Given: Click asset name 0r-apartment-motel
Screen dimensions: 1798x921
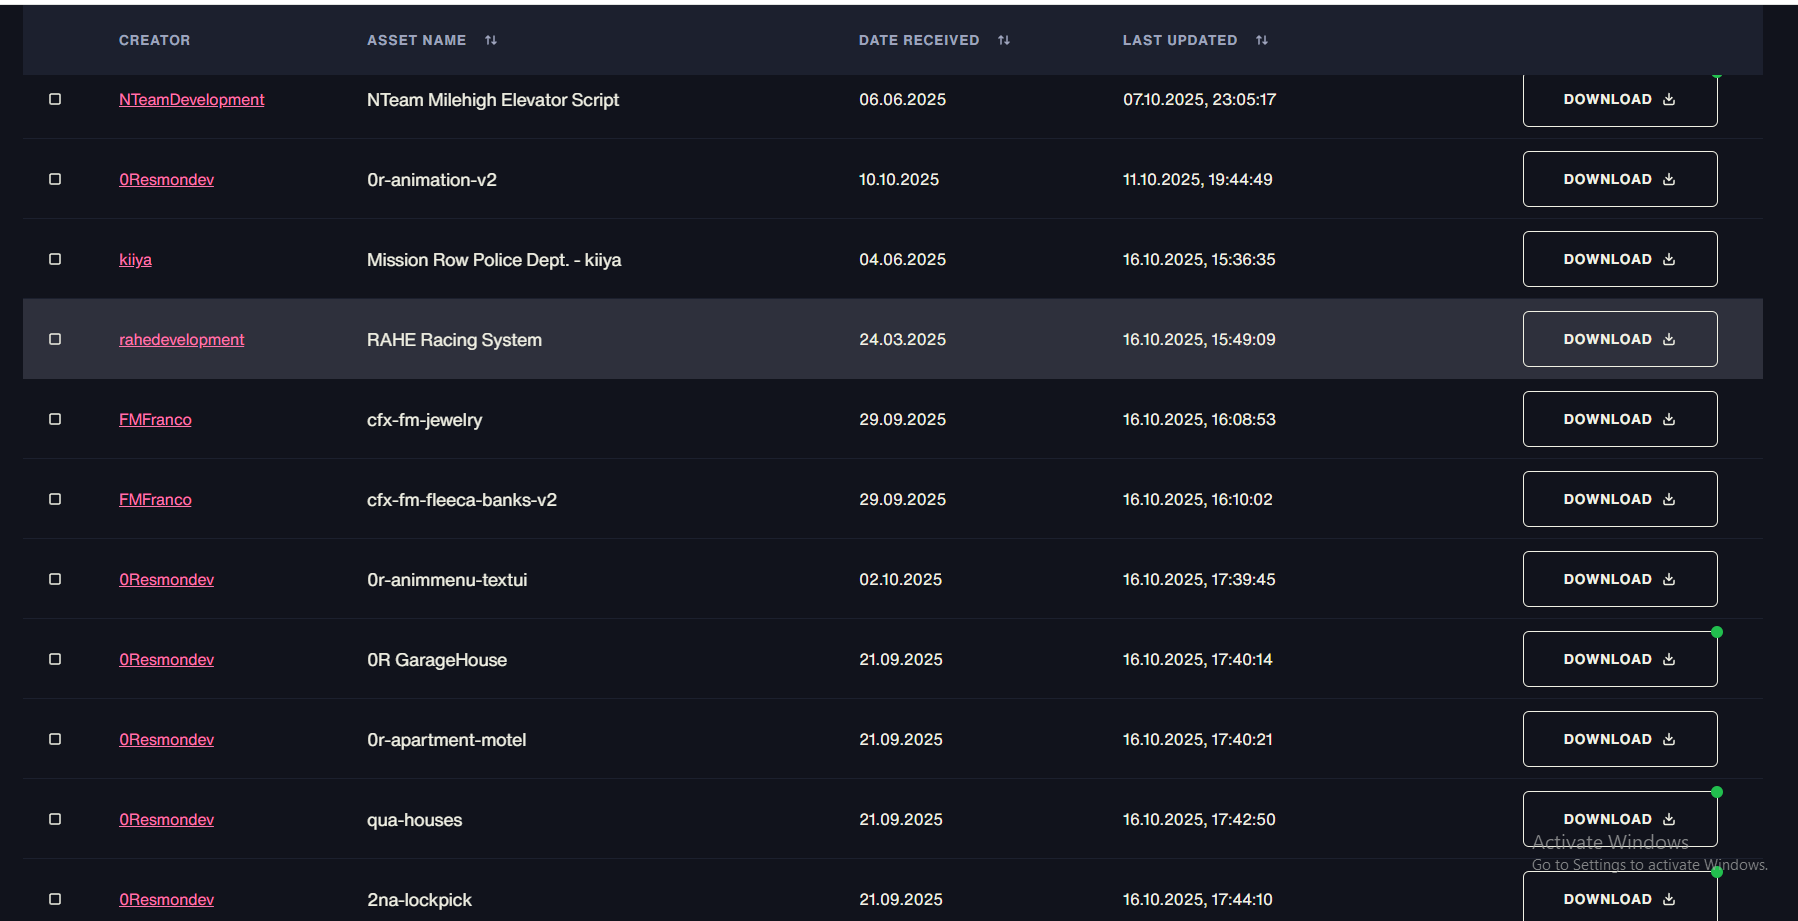Looking at the screenshot, I should [x=446, y=739].
